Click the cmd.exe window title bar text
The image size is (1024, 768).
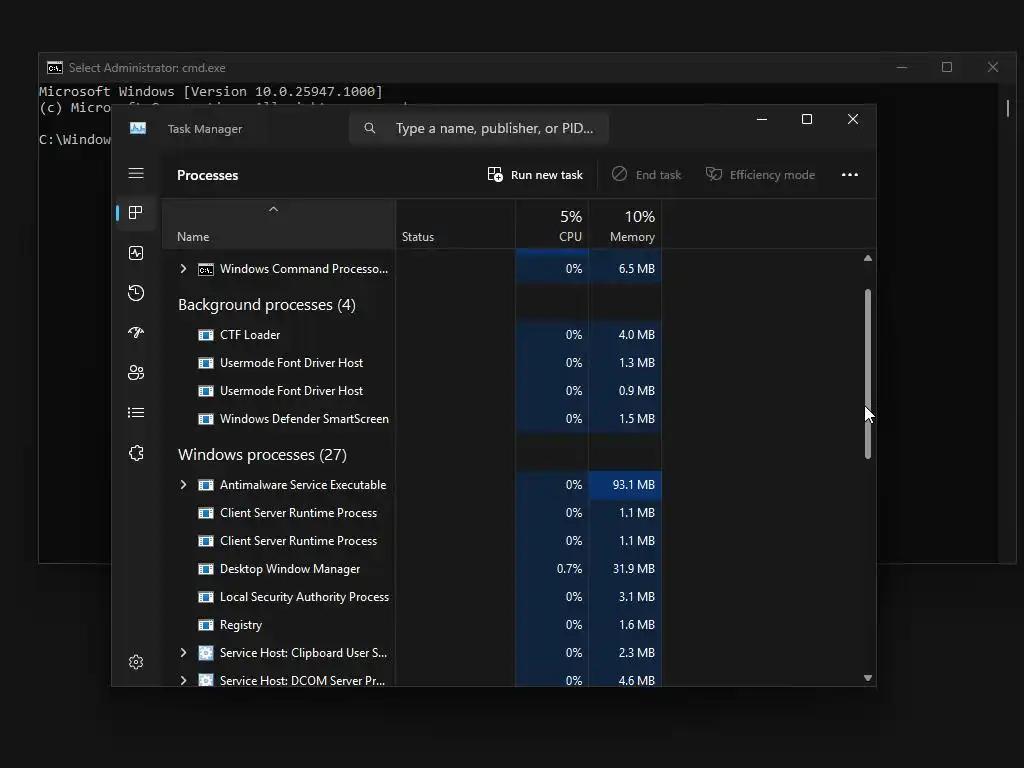(147, 67)
